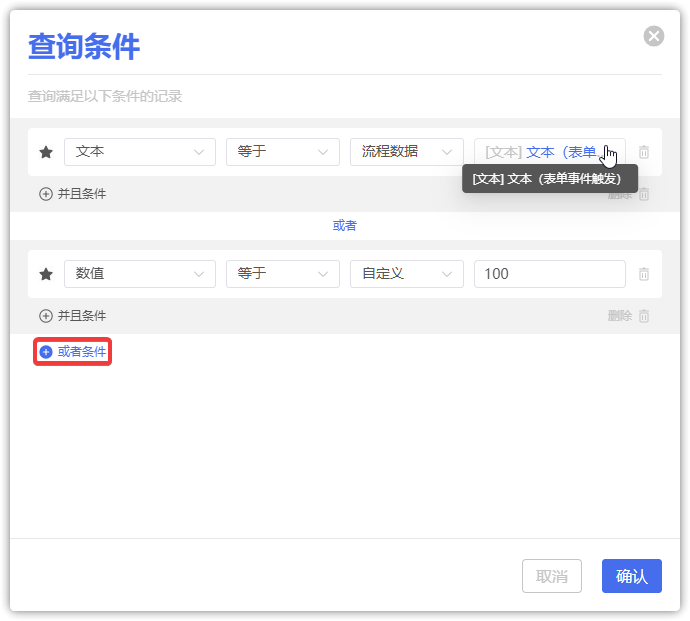690x621 pixels.
Task: Close the 查询条件 dialog with the X icon
Action: 654,36
